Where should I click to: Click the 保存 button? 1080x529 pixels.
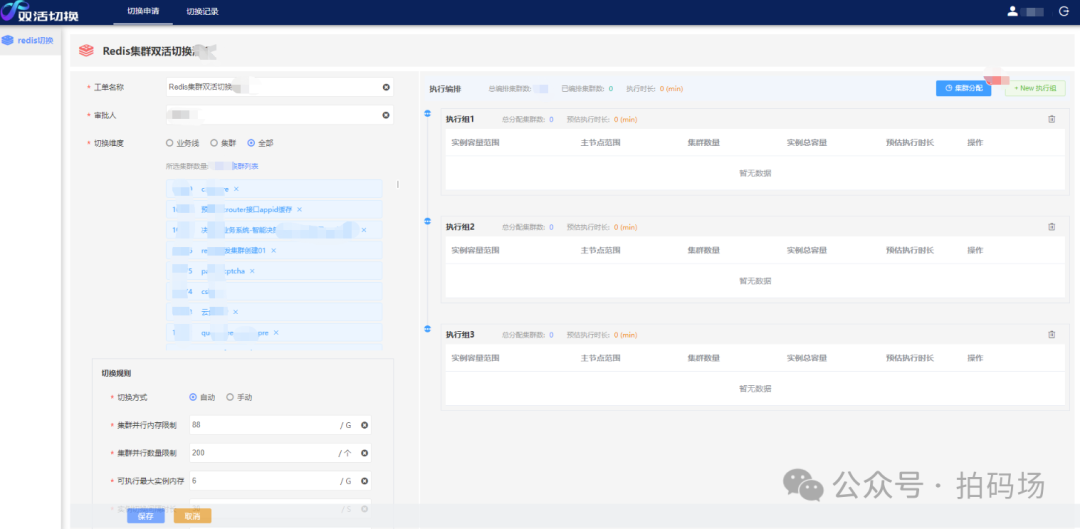point(145,516)
